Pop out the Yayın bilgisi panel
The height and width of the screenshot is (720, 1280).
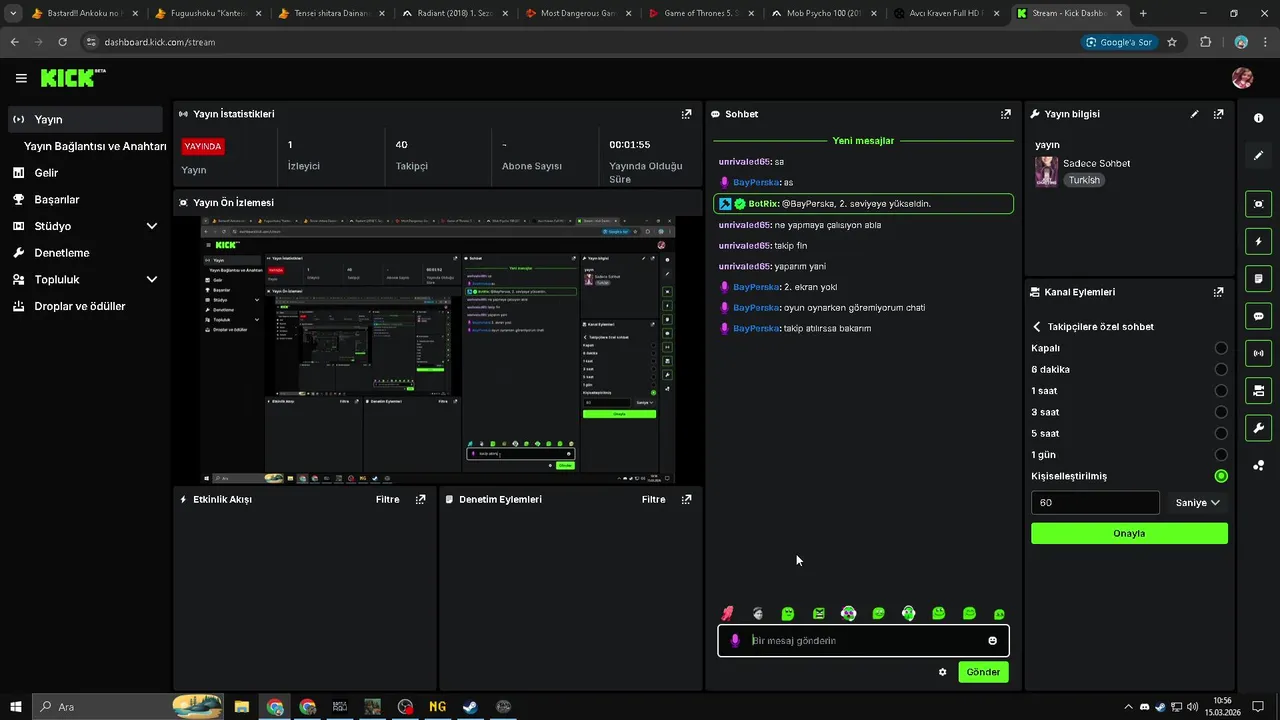point(1218,114)
